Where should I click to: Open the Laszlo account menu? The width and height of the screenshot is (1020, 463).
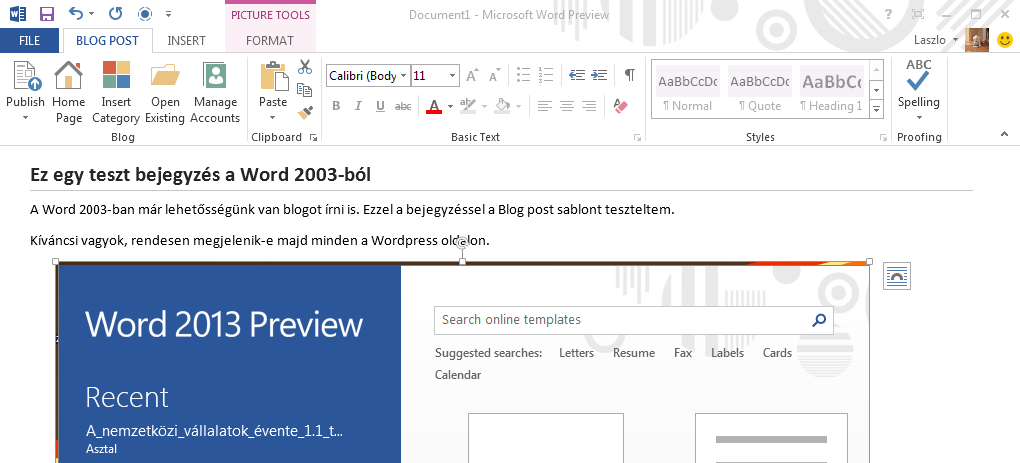click(936, 40)
